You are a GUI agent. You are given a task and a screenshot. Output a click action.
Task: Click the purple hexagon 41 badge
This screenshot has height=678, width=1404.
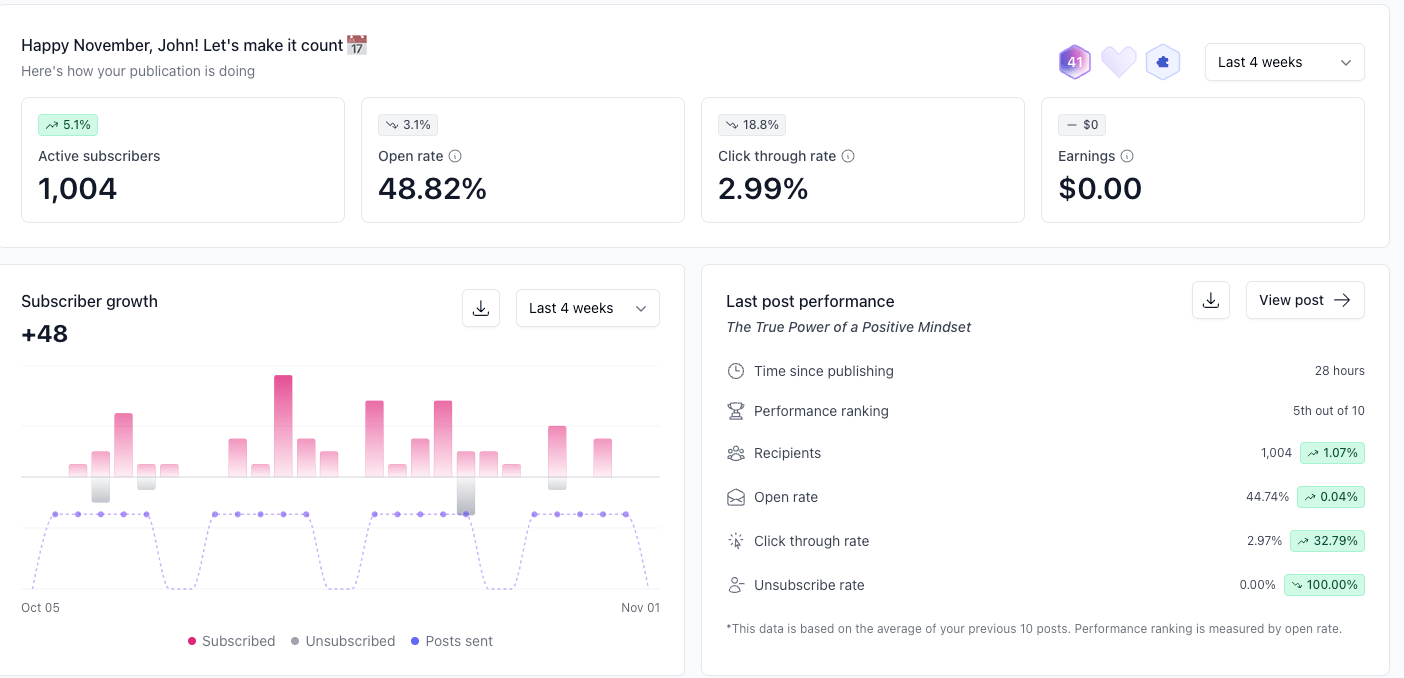[x=1075, y=62]
